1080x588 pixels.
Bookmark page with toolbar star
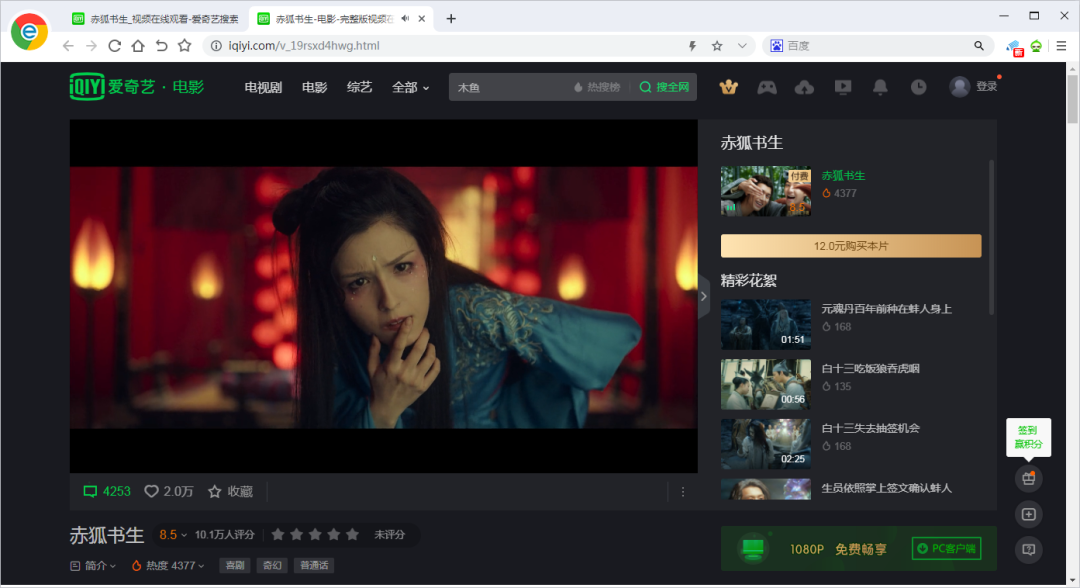pyautogui.click(x=185, y=45)
